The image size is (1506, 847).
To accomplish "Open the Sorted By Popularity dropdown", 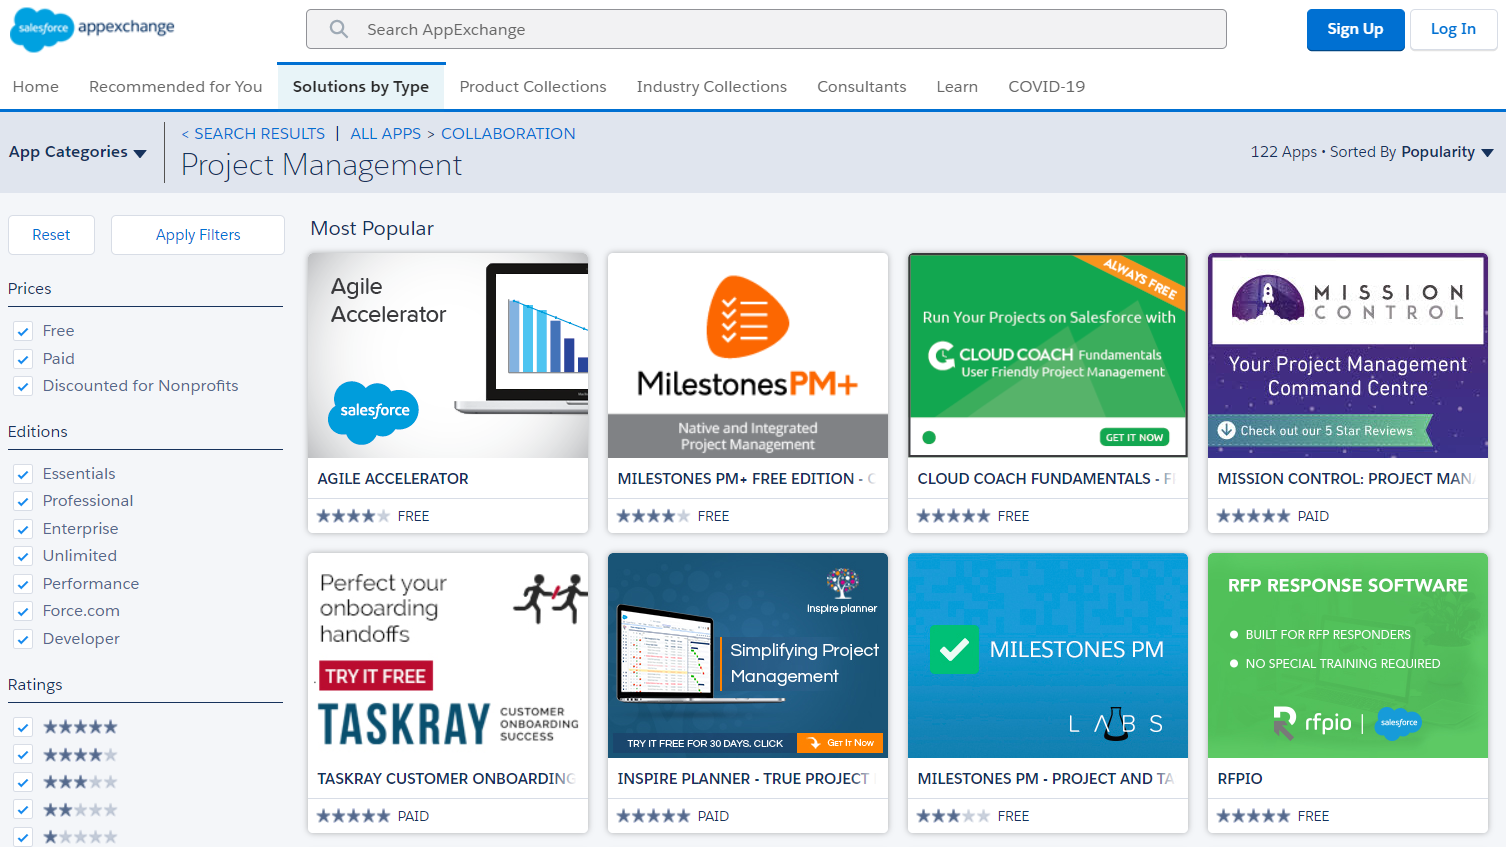I will coord(1446,152).
